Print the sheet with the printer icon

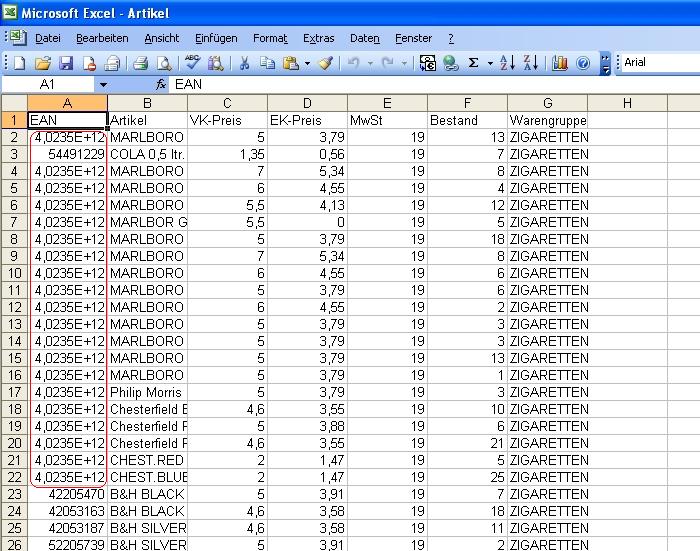140,63
